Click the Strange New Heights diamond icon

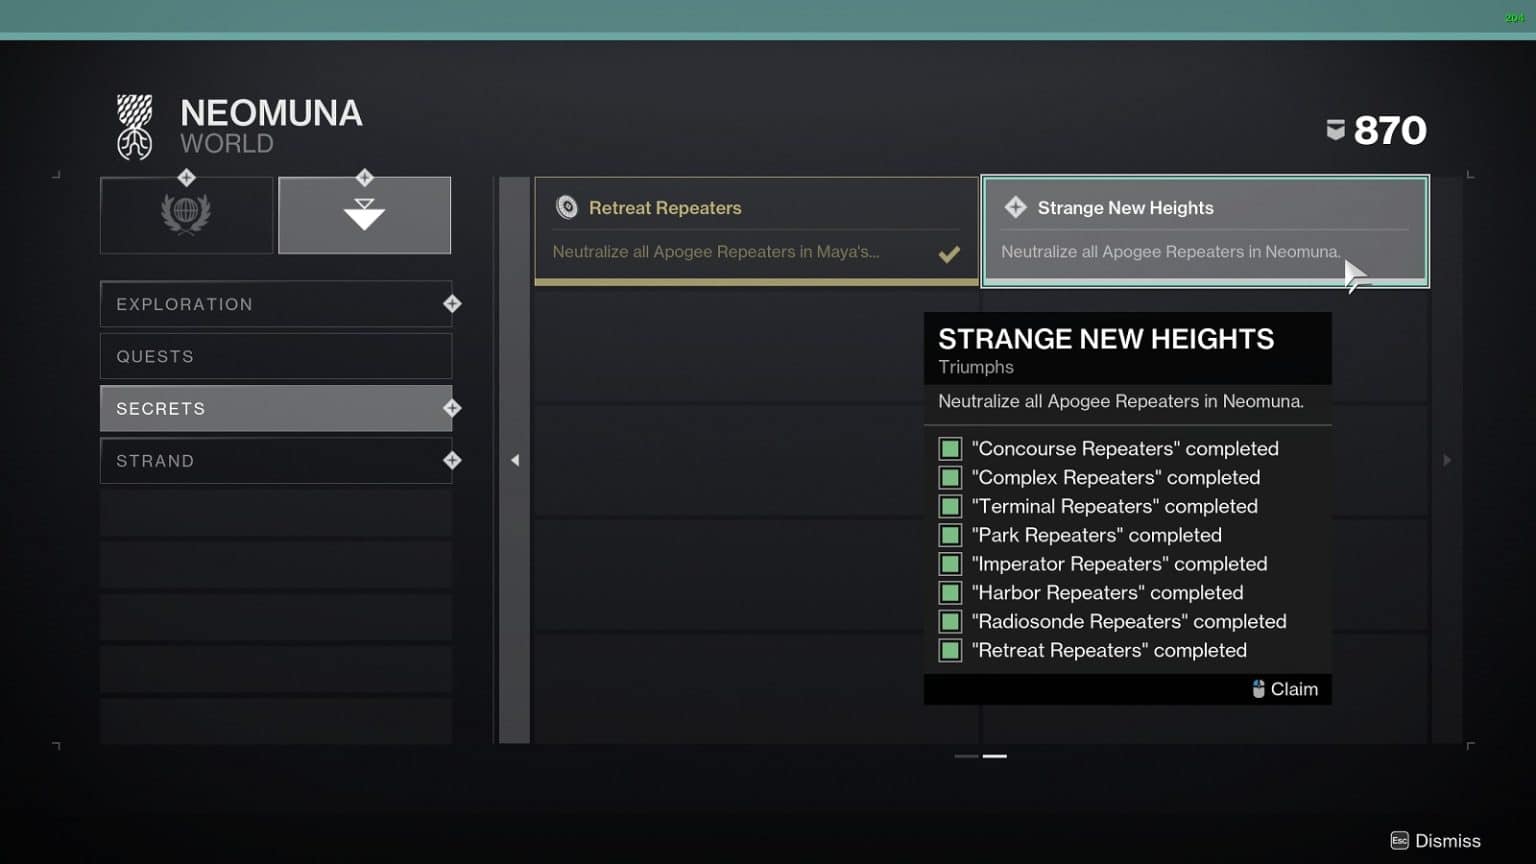1016,207
